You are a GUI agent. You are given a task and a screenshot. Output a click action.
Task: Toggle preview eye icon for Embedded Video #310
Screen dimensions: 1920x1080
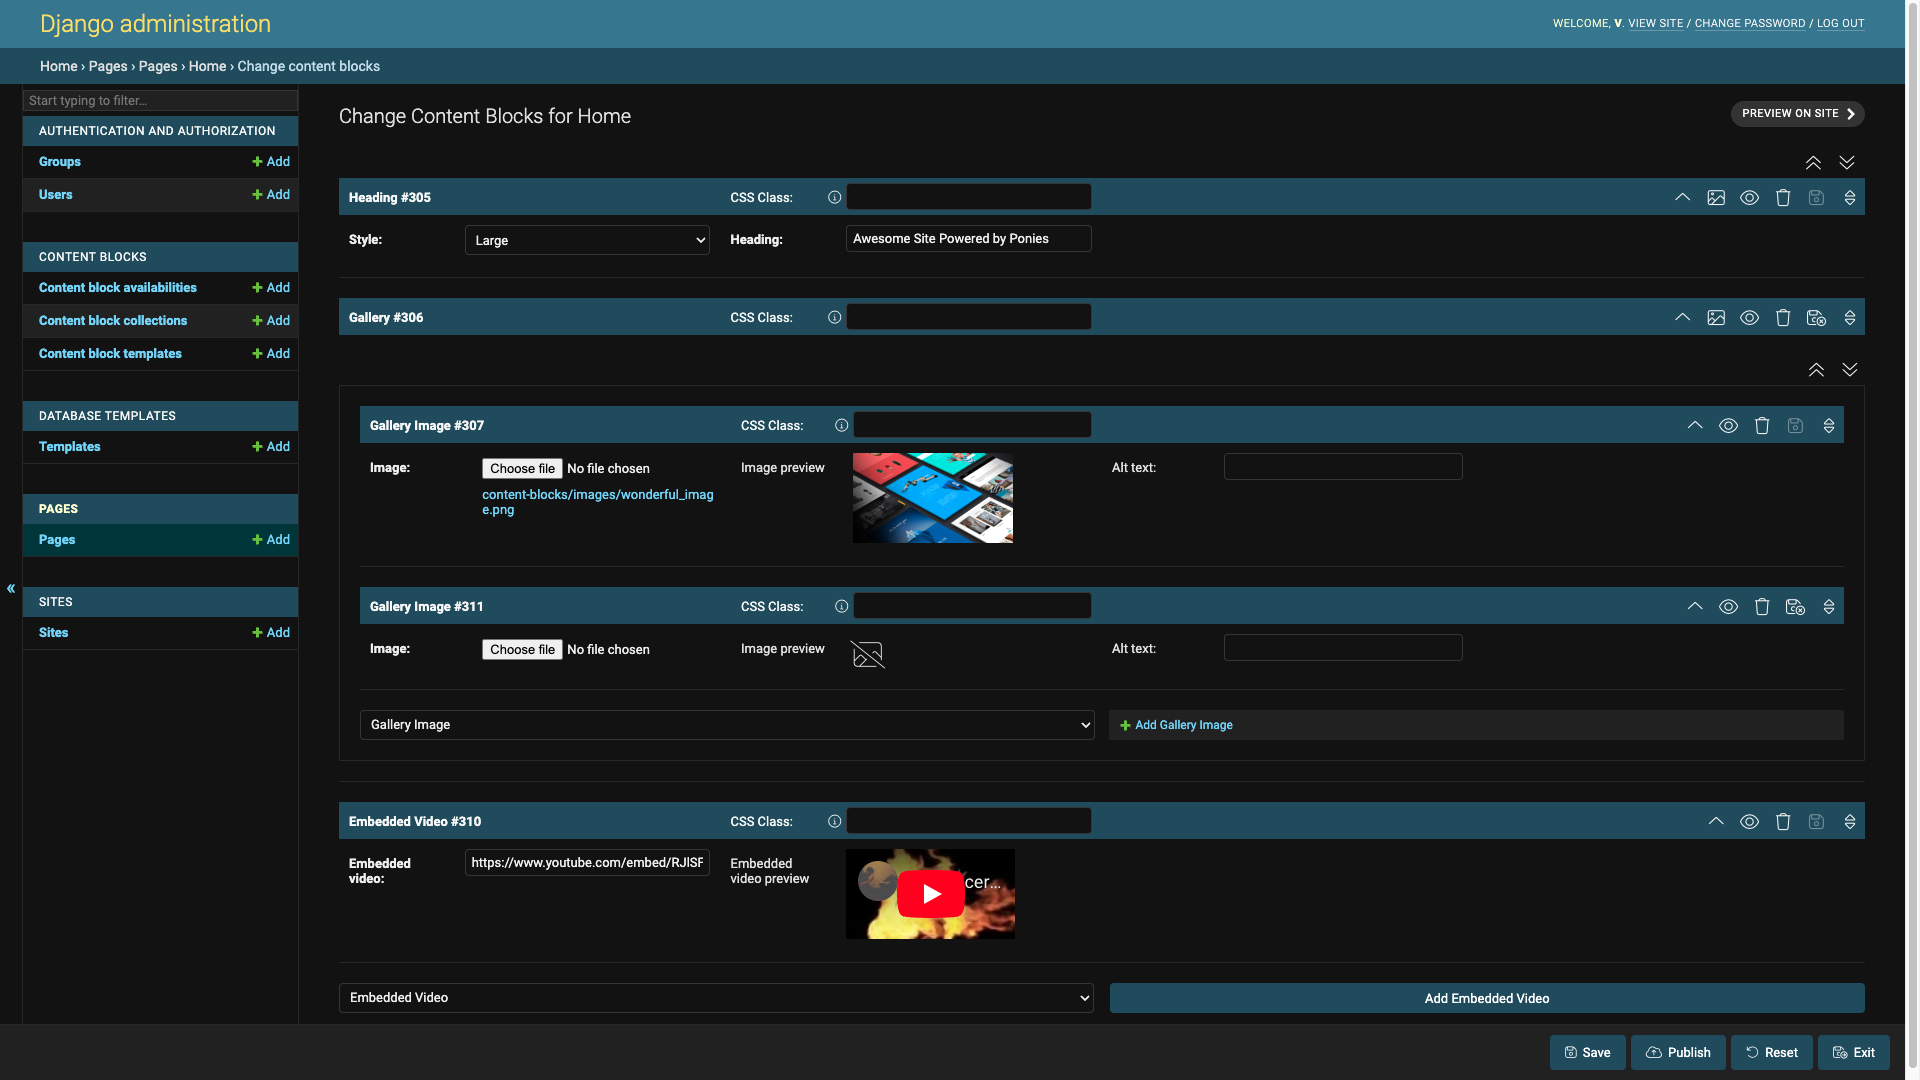(x=1750, y=822)
